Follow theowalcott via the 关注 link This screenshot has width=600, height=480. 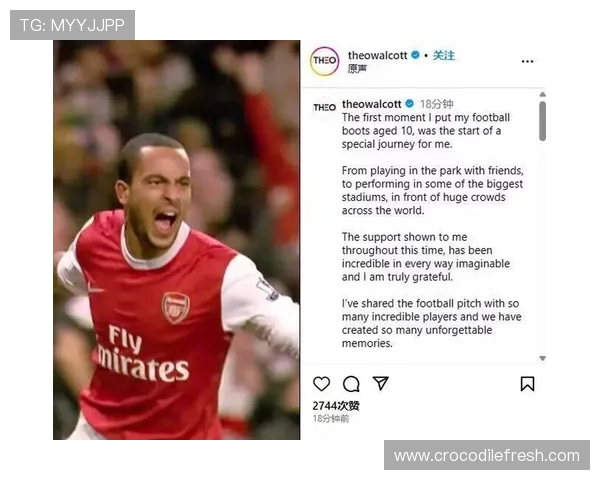pos(444,56)
